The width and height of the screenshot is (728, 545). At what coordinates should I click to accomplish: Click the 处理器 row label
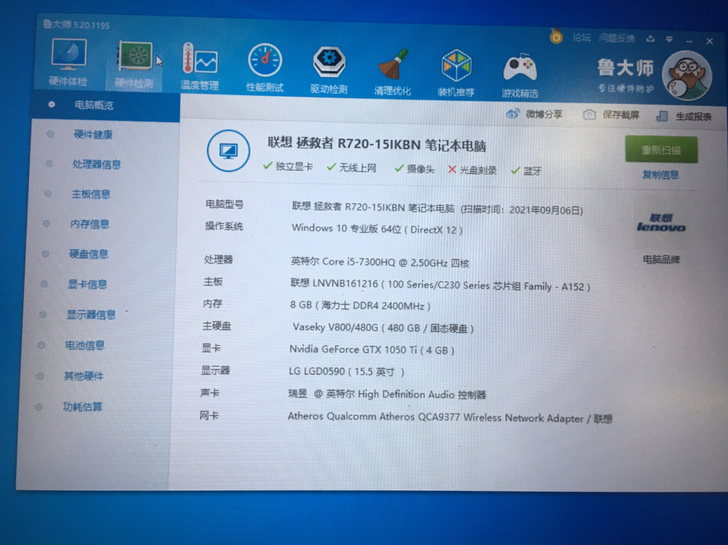point(218,260)
